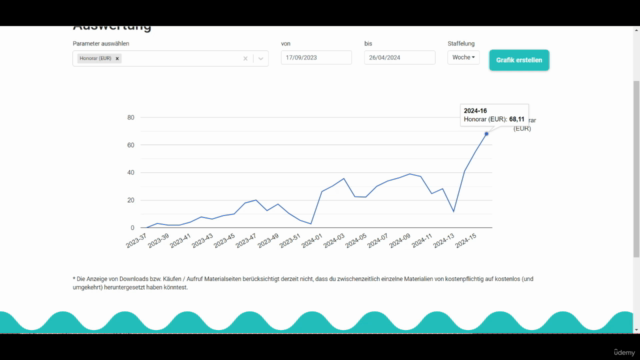
Task: Open the Staffelung Woche dropdown
Action: coord(463,58)
